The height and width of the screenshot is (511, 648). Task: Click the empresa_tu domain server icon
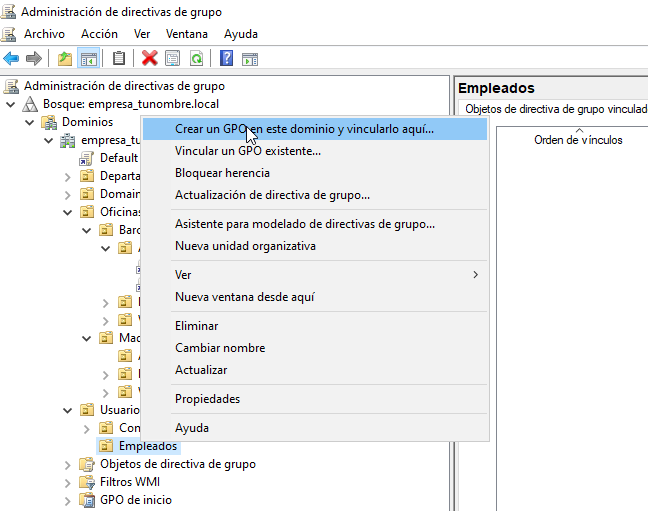coord(68,140)
